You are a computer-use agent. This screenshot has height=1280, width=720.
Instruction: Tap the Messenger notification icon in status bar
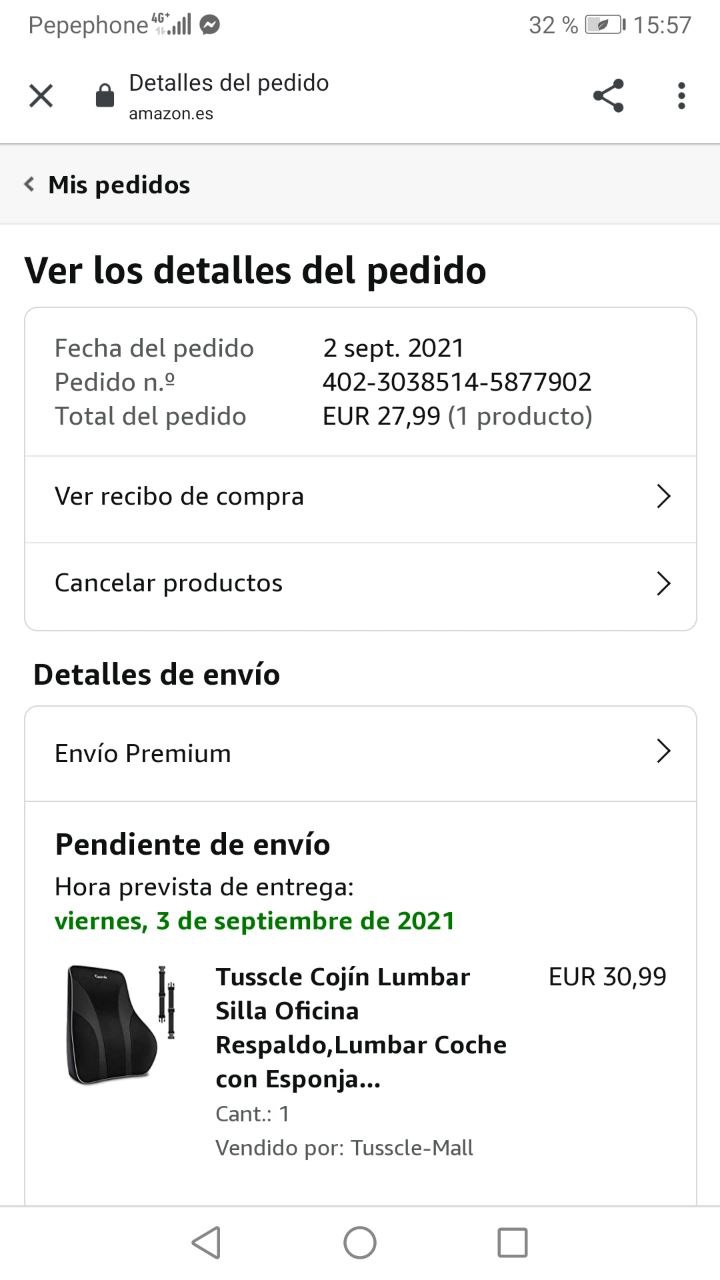click(210, 25)
